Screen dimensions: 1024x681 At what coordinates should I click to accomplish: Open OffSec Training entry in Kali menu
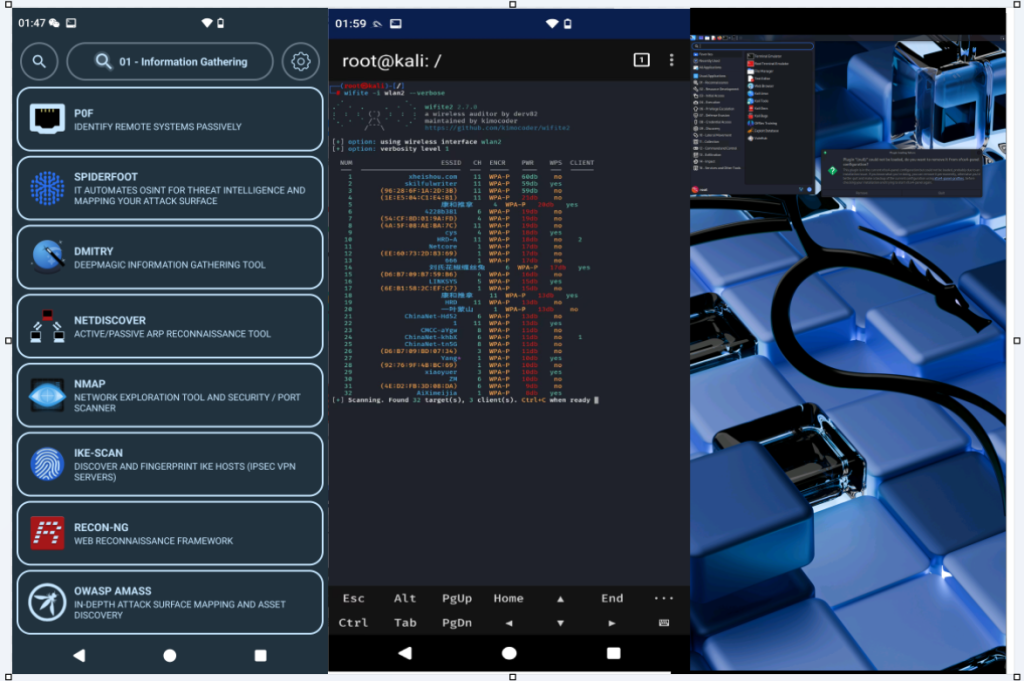[x=762, y=123]
